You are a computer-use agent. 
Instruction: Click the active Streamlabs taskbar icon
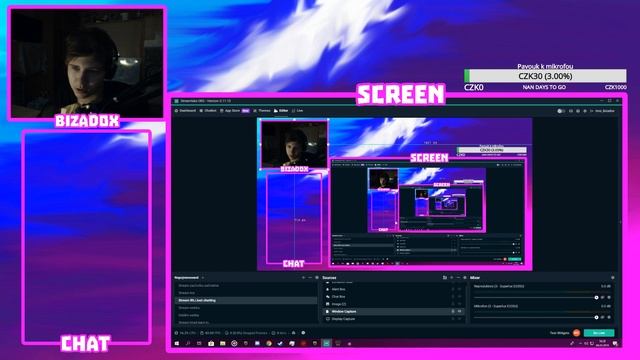pos(326,344)
